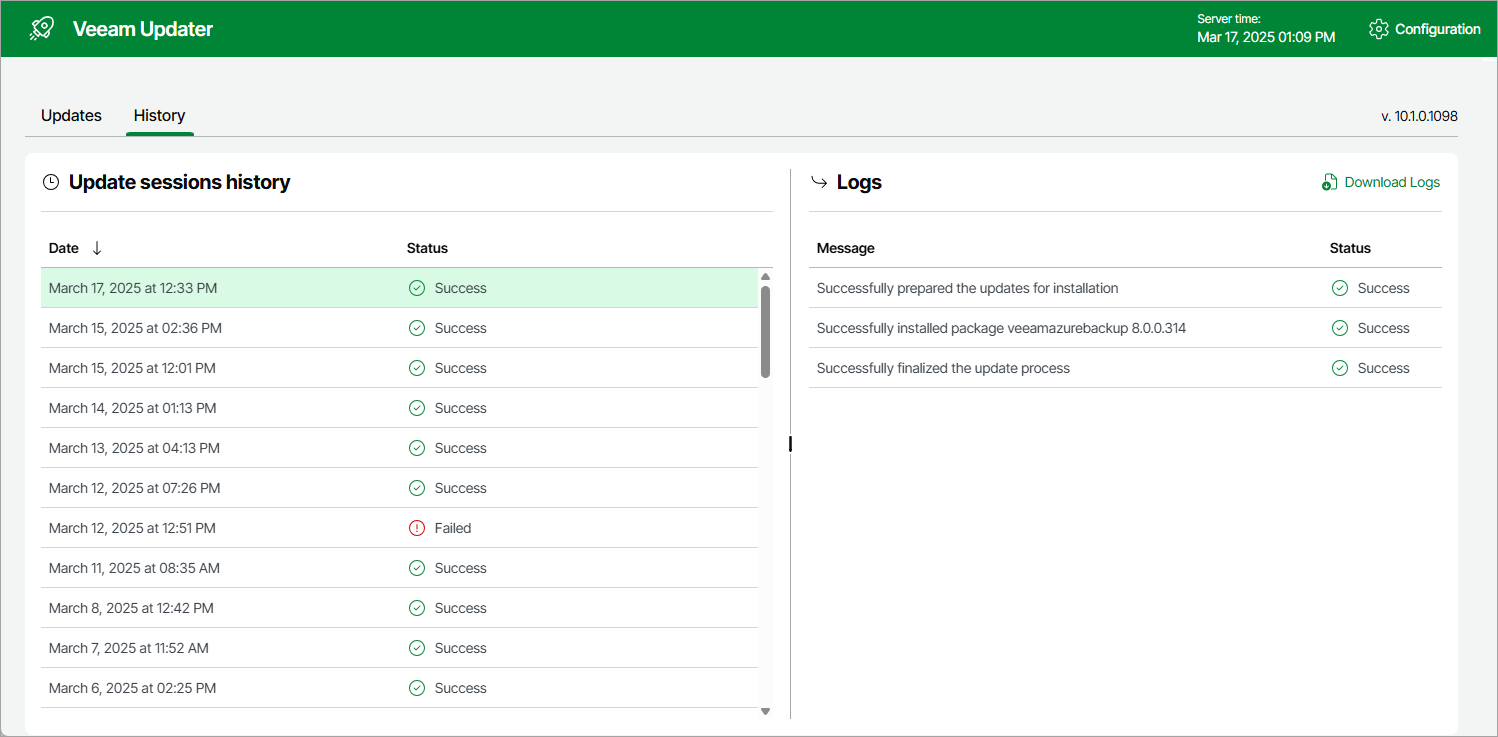Image resolution: width=1498 pixels, height=737 pixels.
Task: Click the arrow icon beside Logs heading
Action: tap(819, 182)
